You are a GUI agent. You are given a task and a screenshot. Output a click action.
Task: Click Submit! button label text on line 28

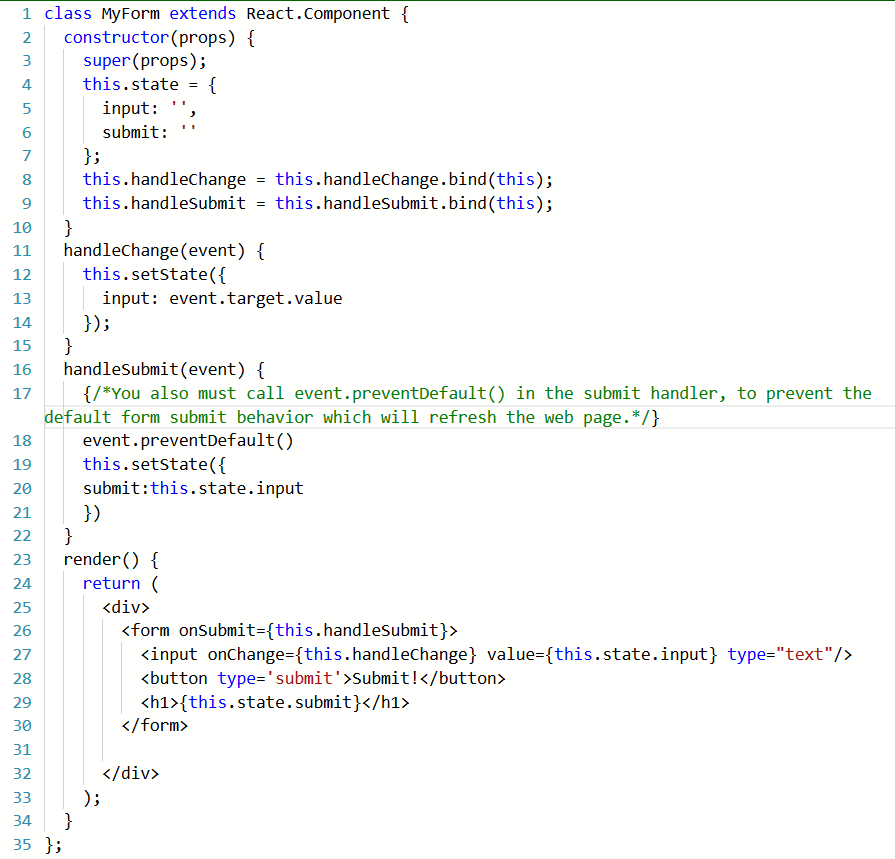[385, 679]
